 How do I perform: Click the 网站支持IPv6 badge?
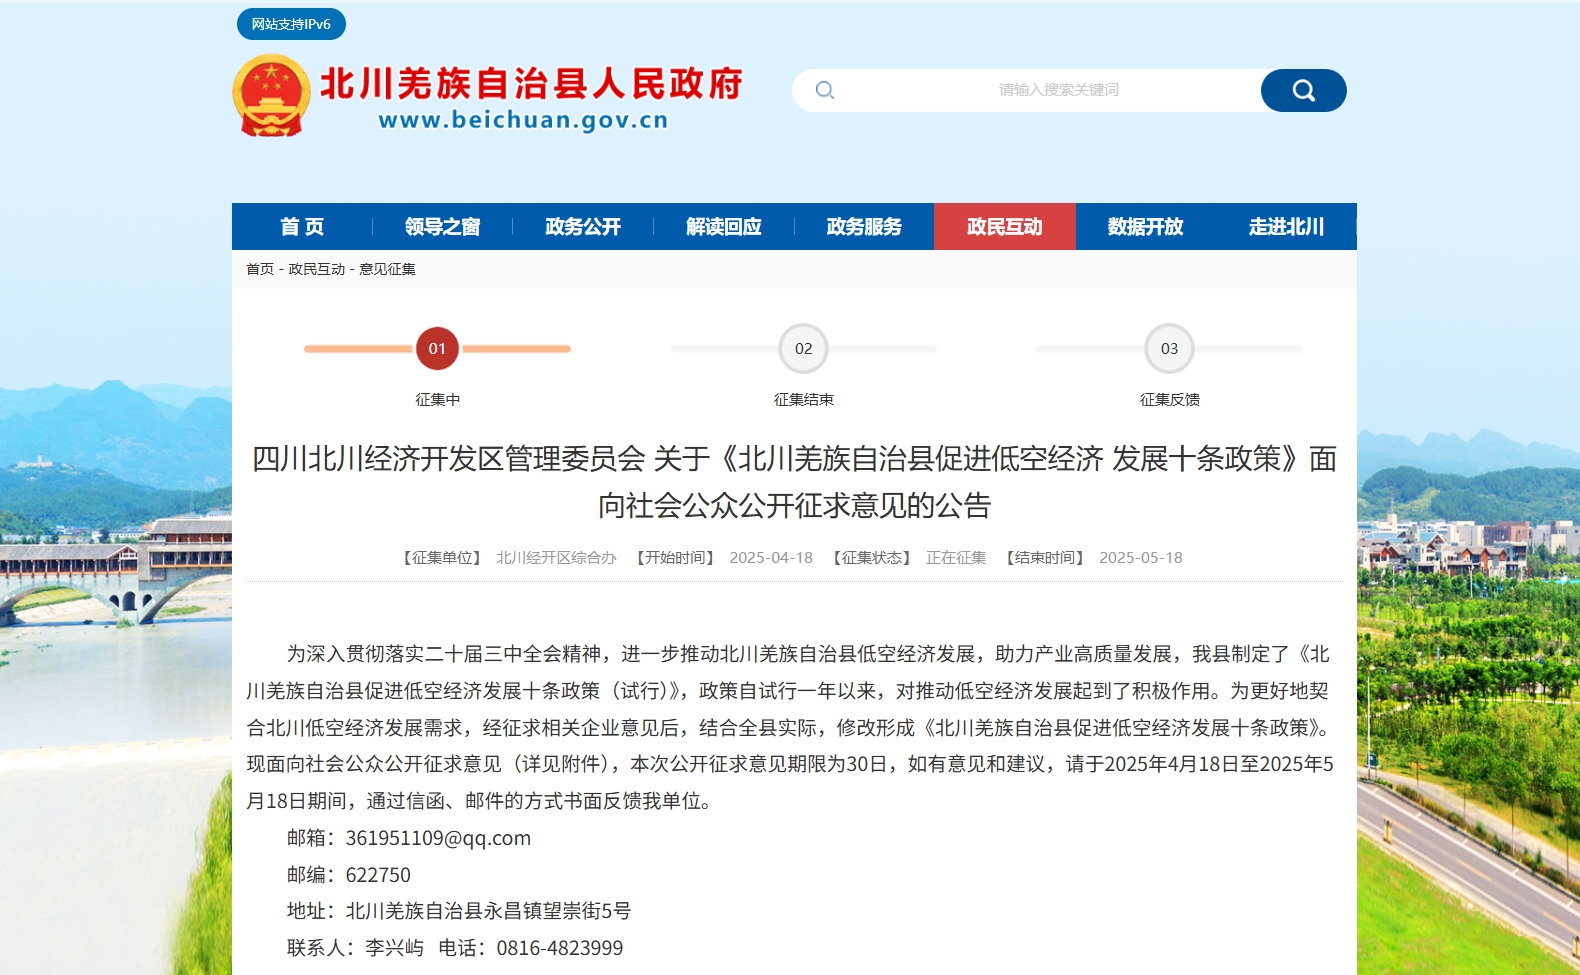click(x=291, y=24)
